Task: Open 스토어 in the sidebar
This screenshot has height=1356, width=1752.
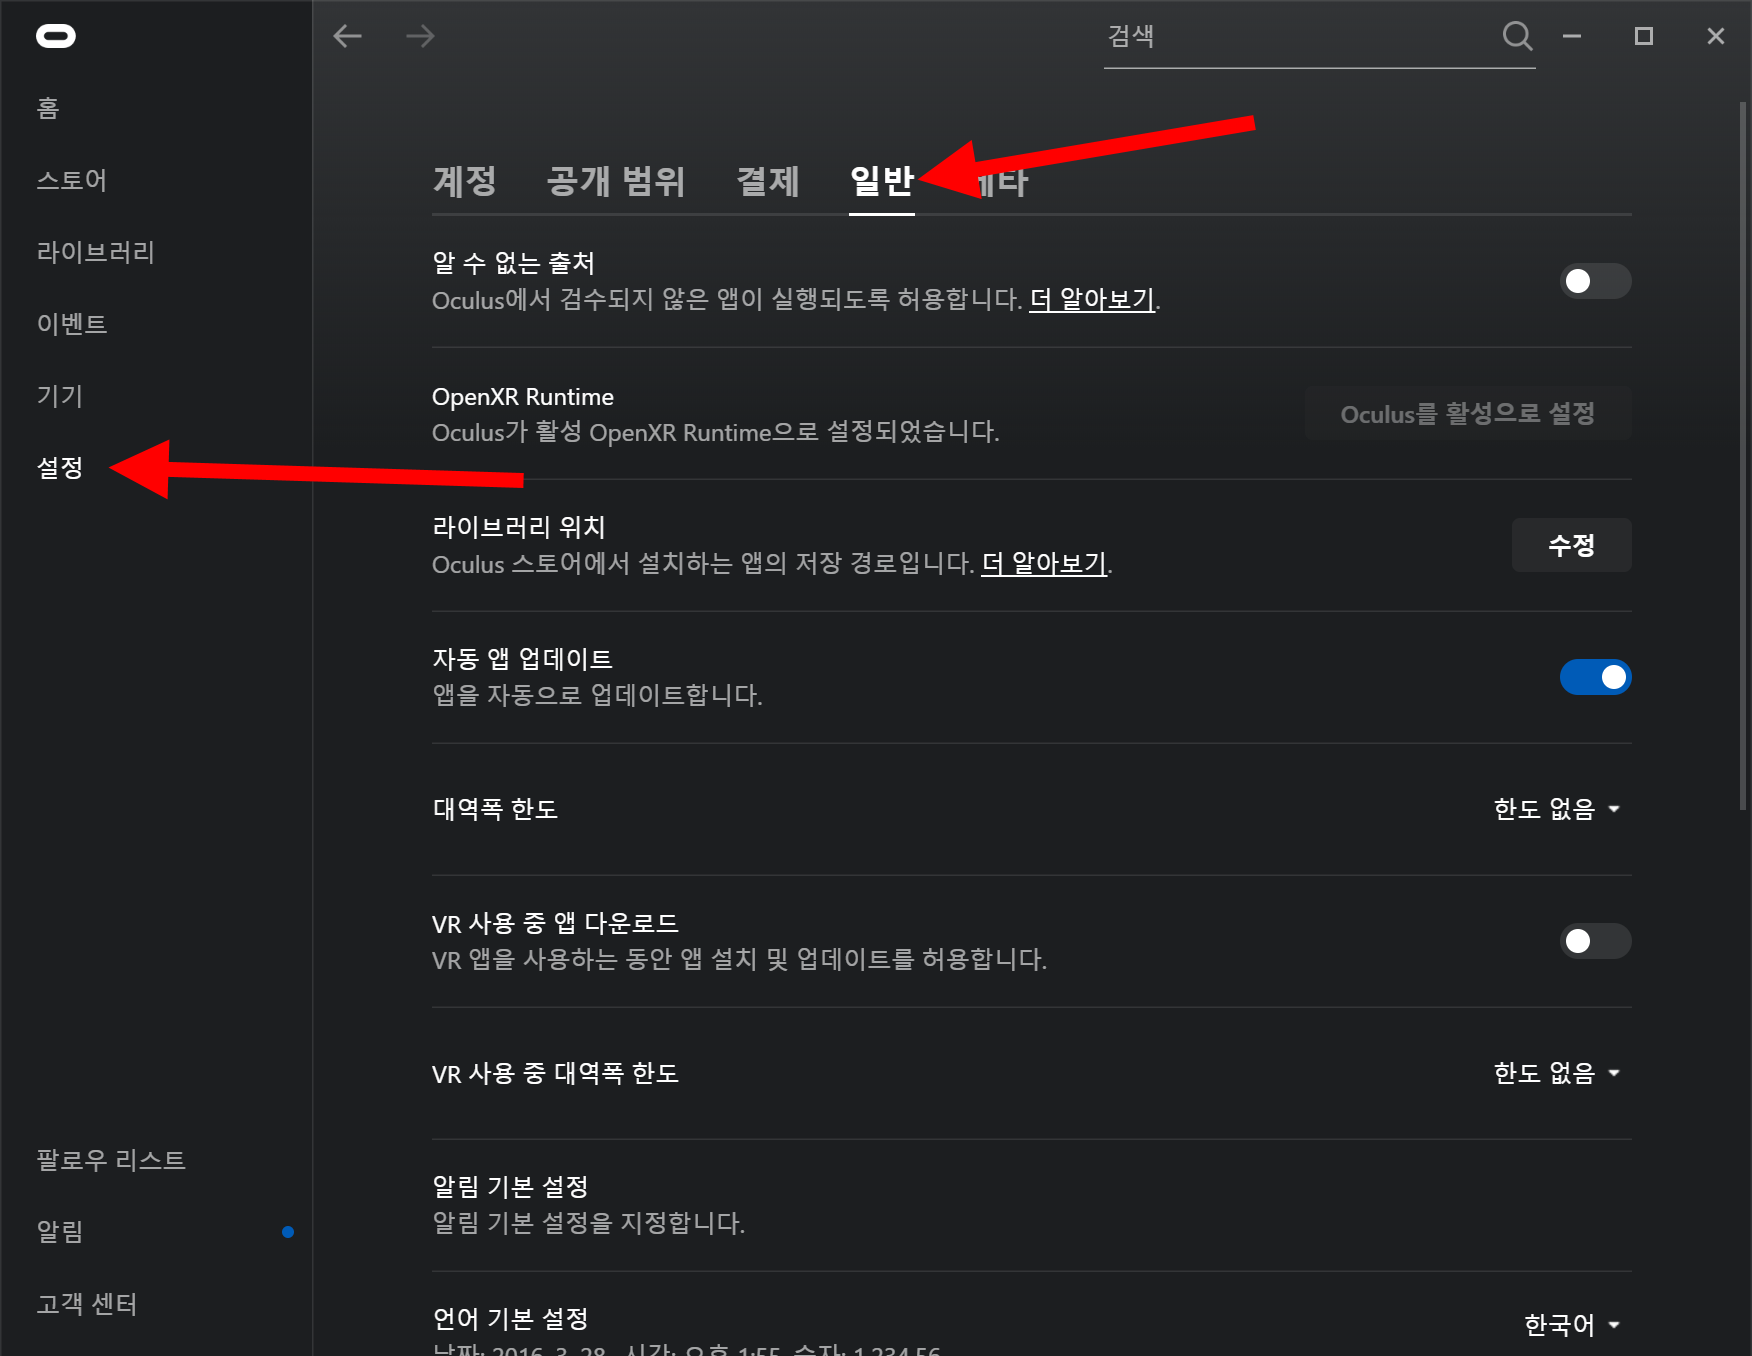Action: [71, 180]
